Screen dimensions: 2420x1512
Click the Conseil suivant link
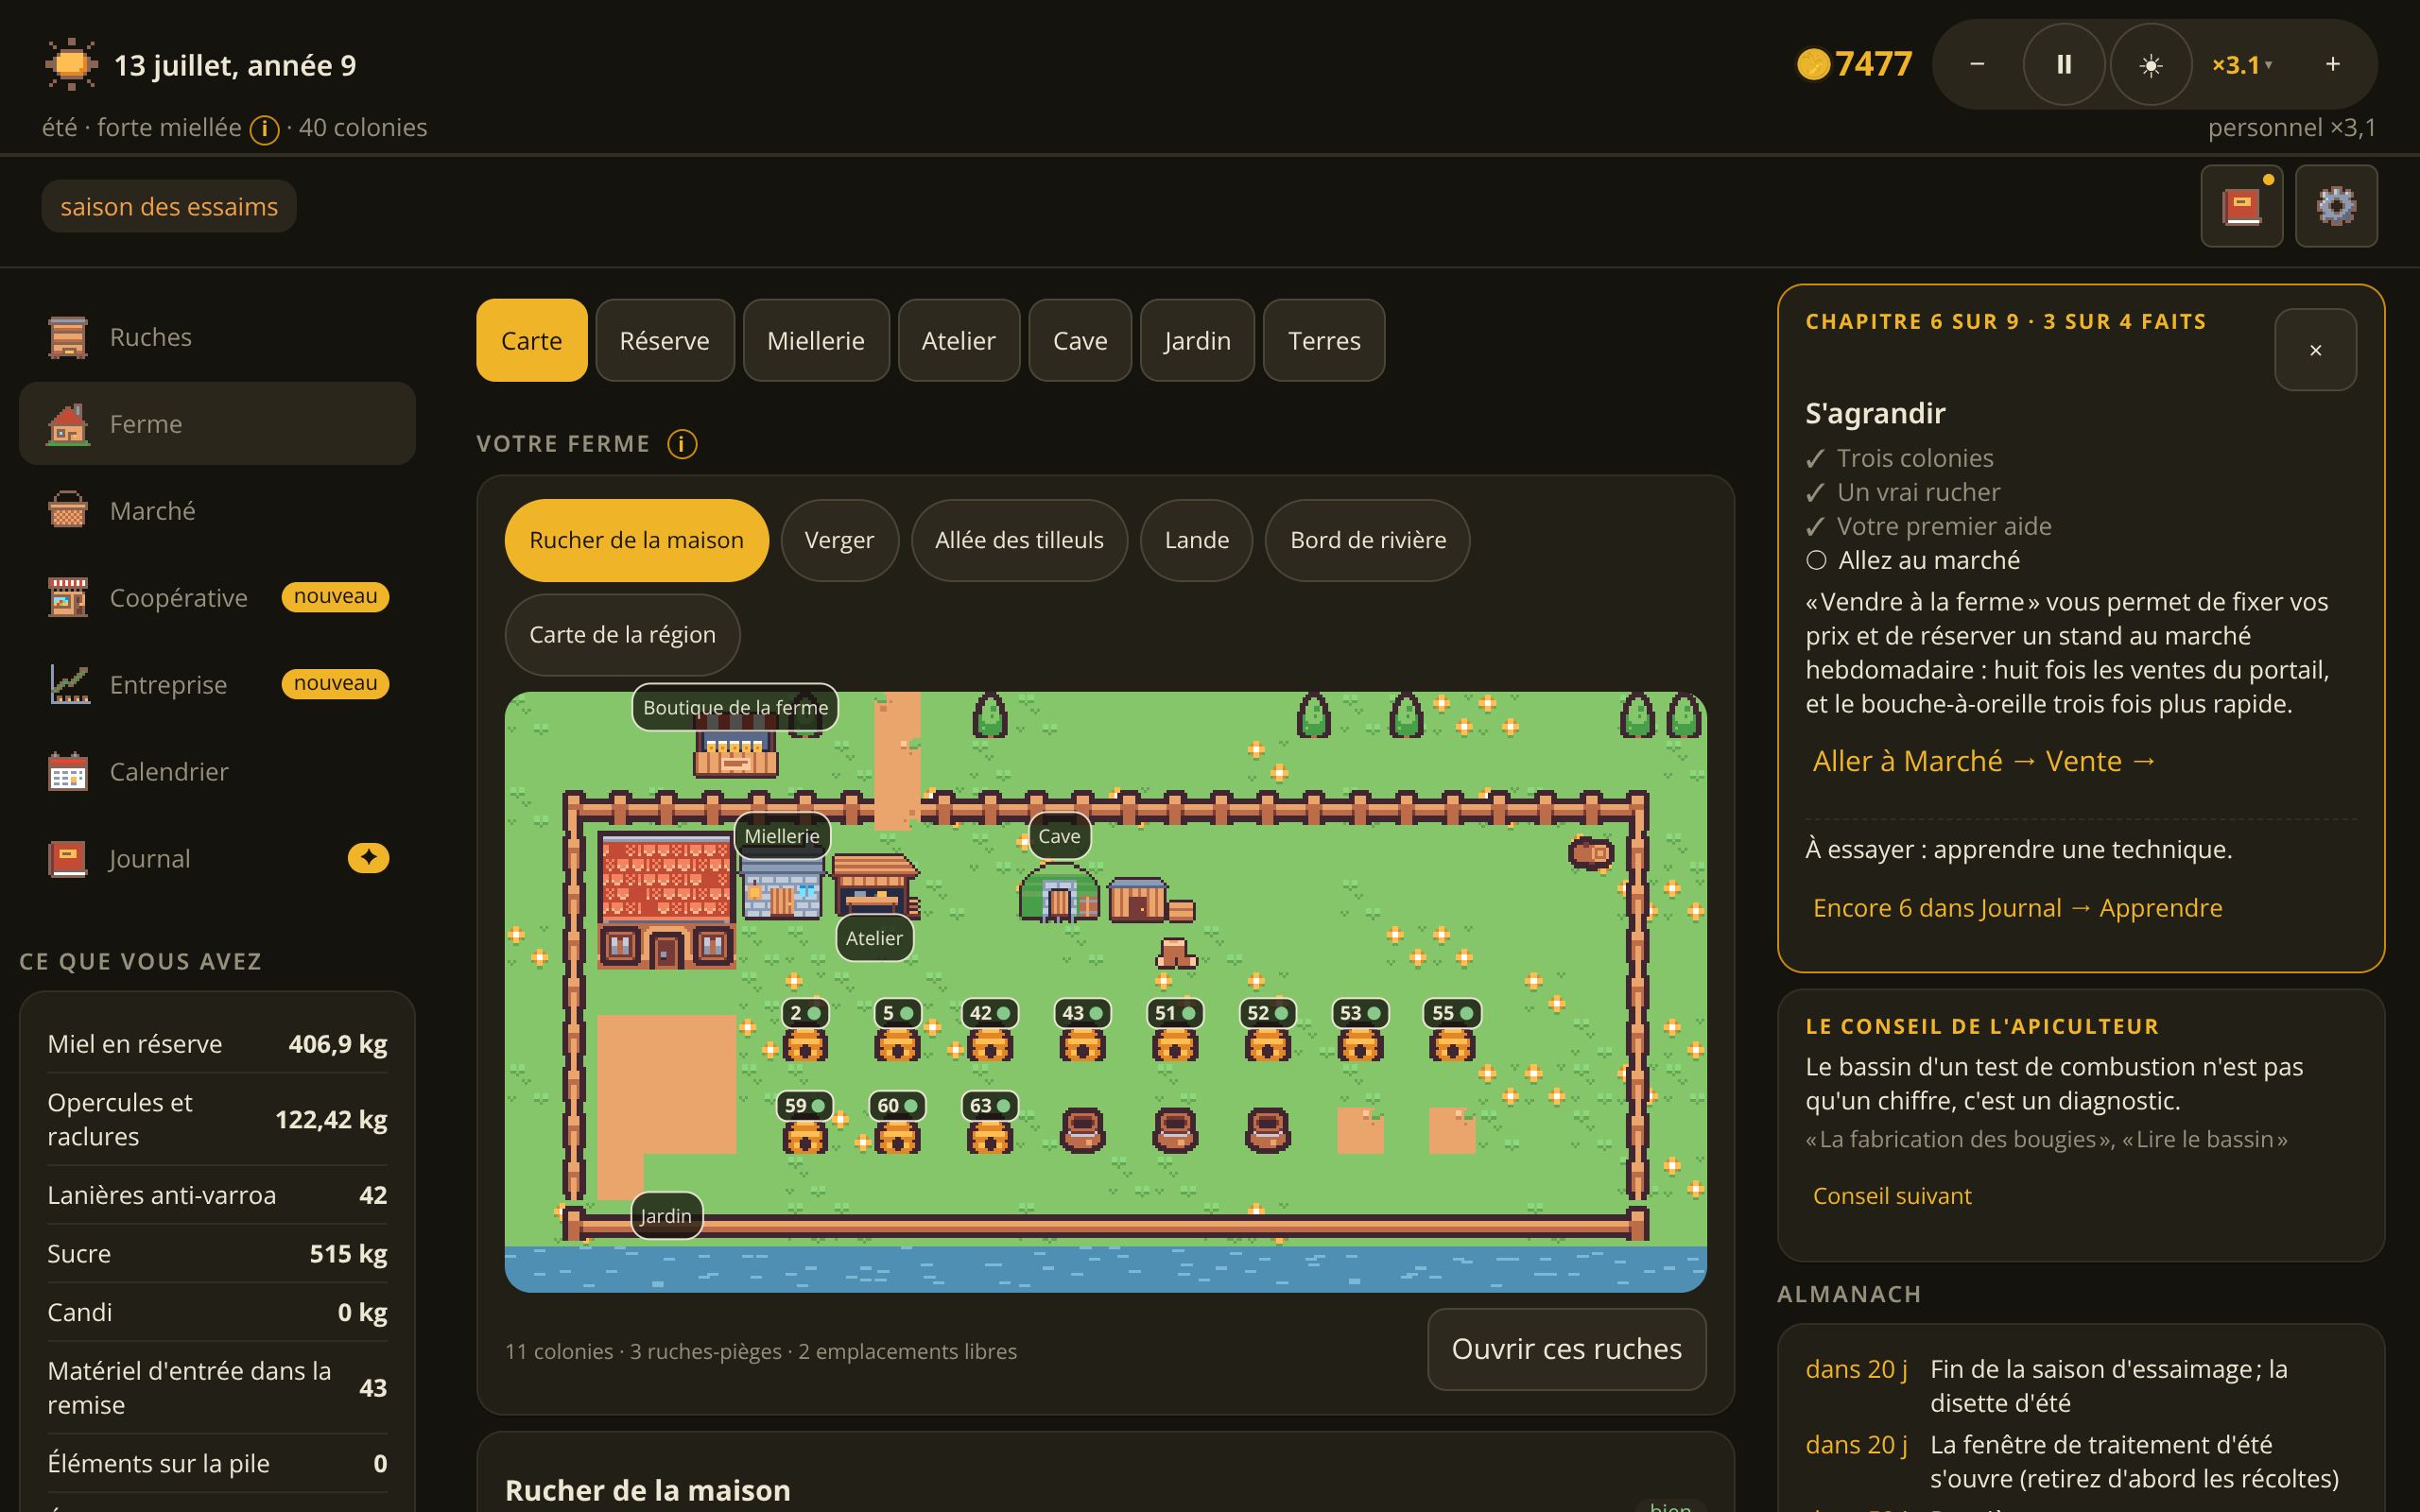pos(1892,1196)
